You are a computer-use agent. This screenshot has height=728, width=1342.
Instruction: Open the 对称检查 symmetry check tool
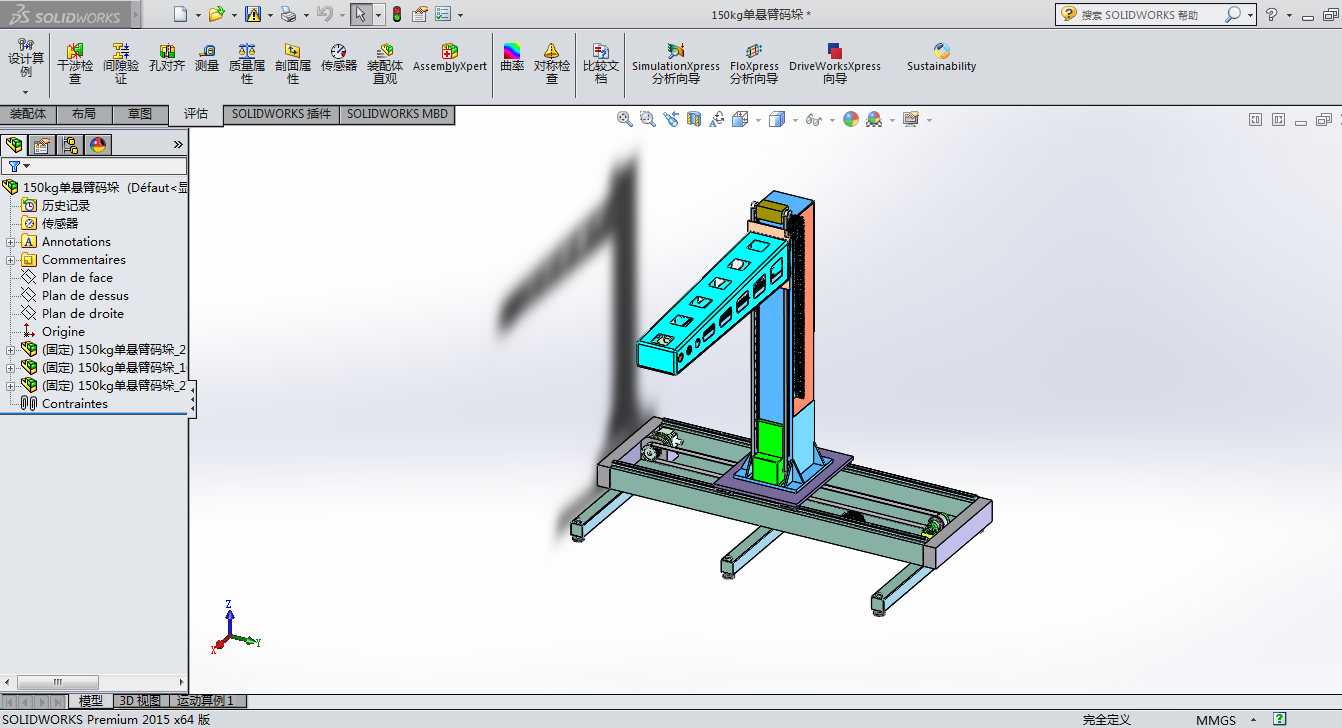click(x=551, y=59)
